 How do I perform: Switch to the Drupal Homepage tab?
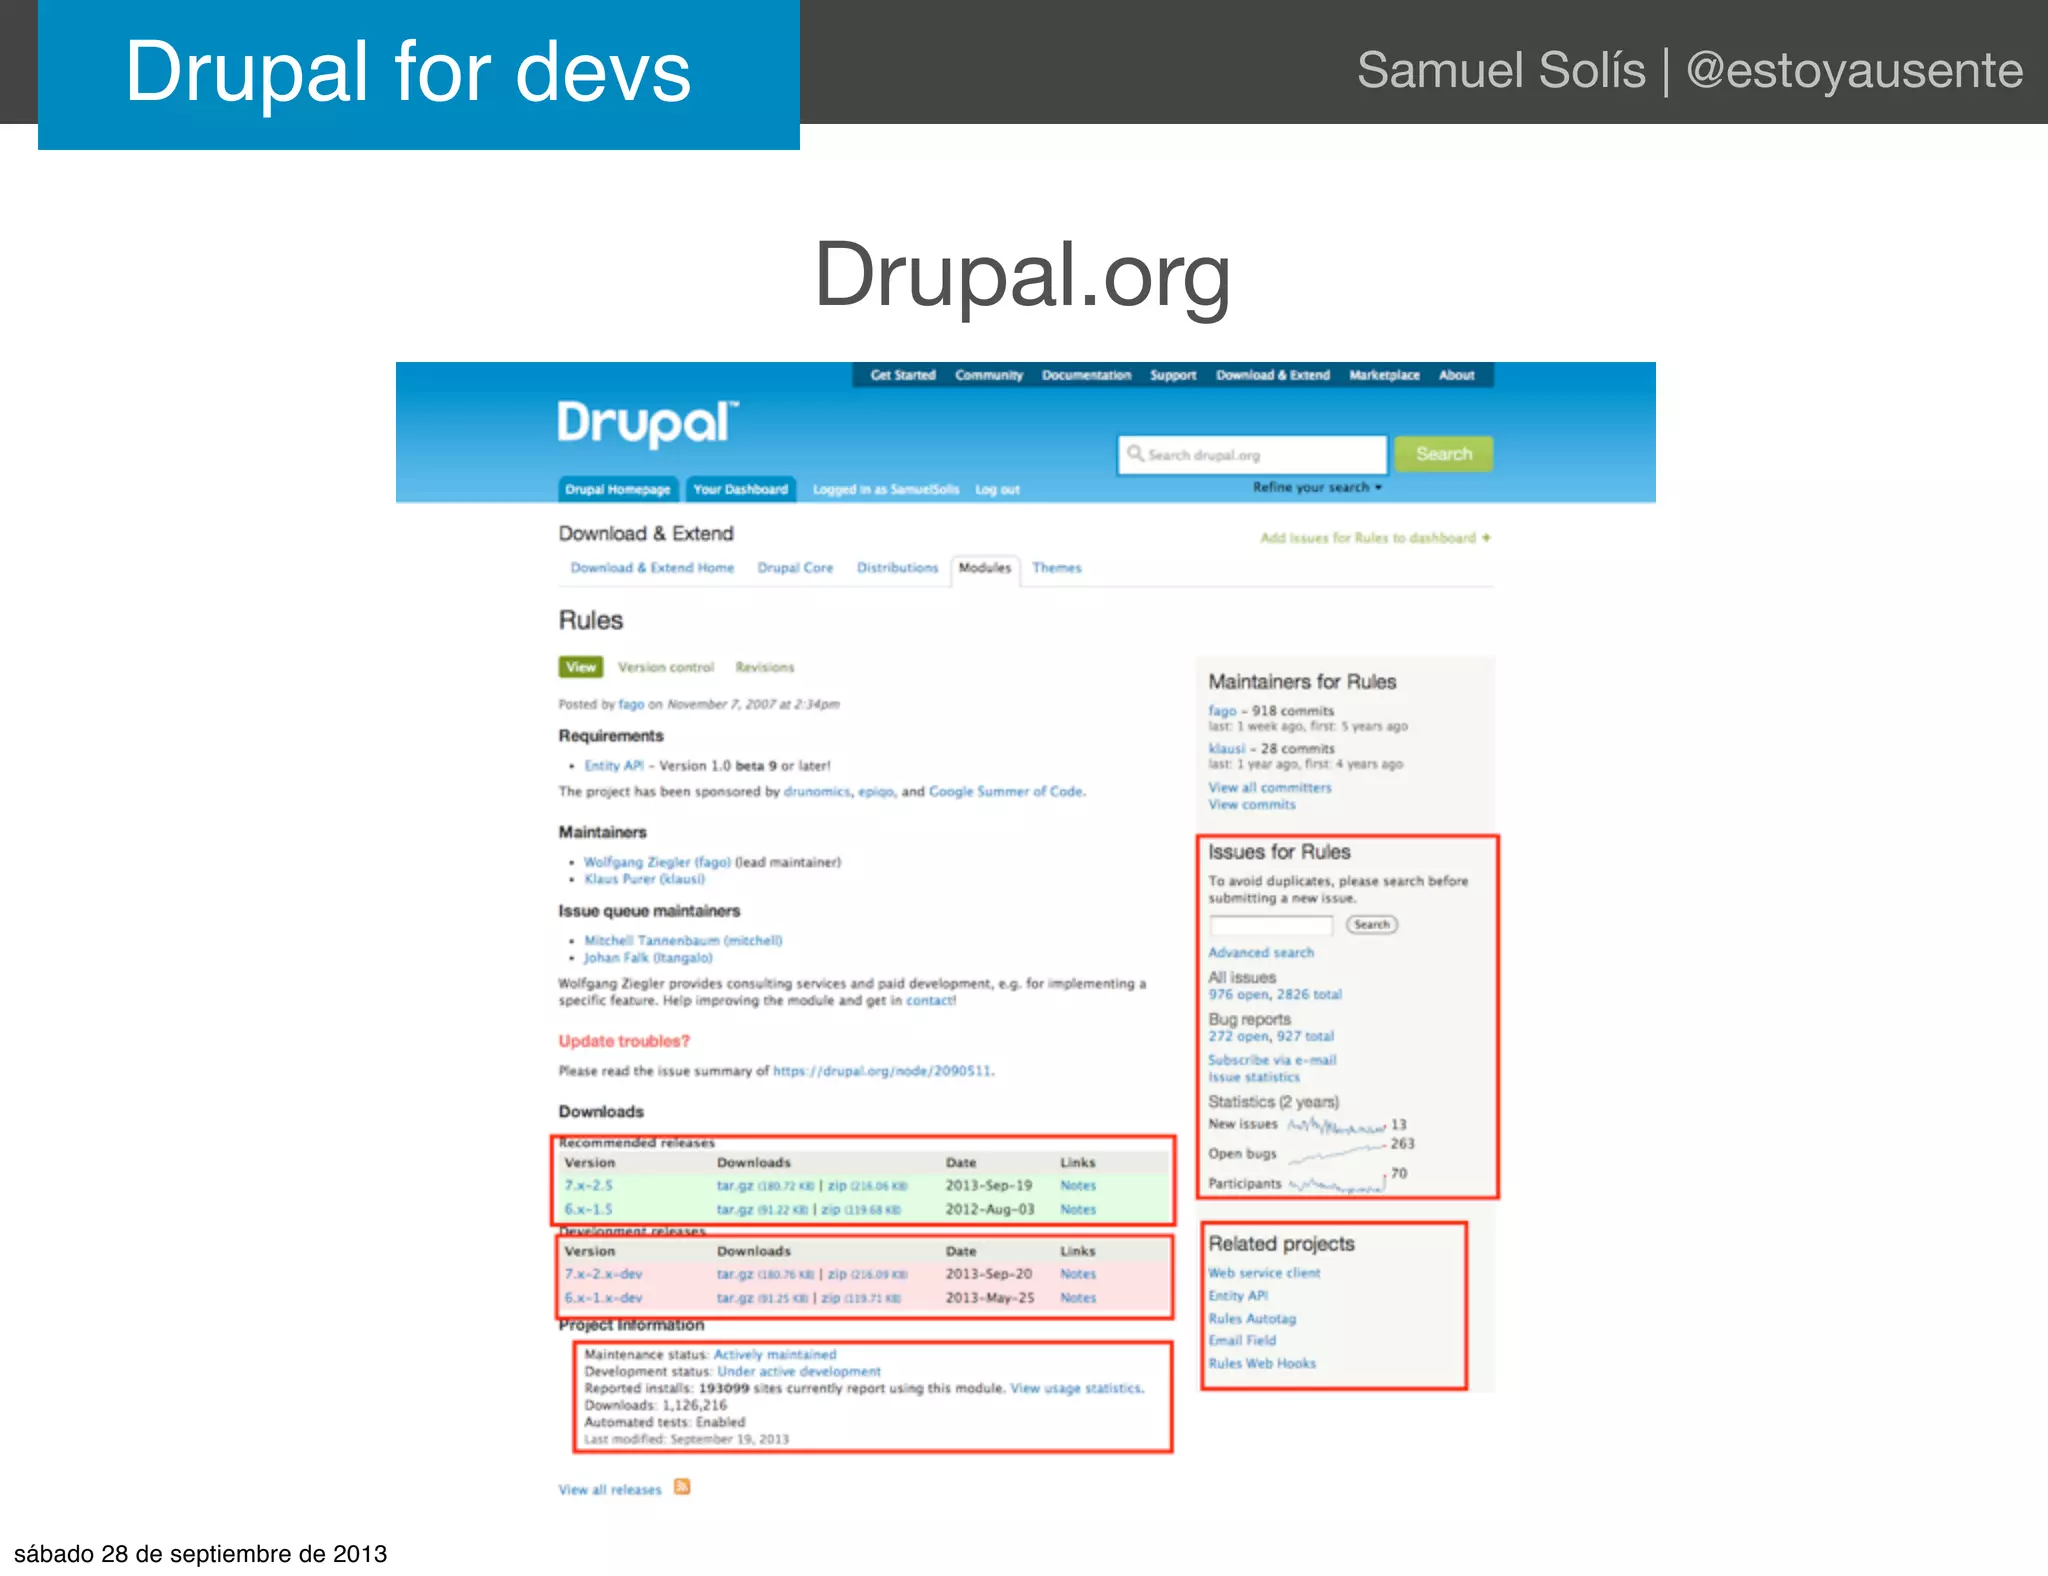[618, 489]
